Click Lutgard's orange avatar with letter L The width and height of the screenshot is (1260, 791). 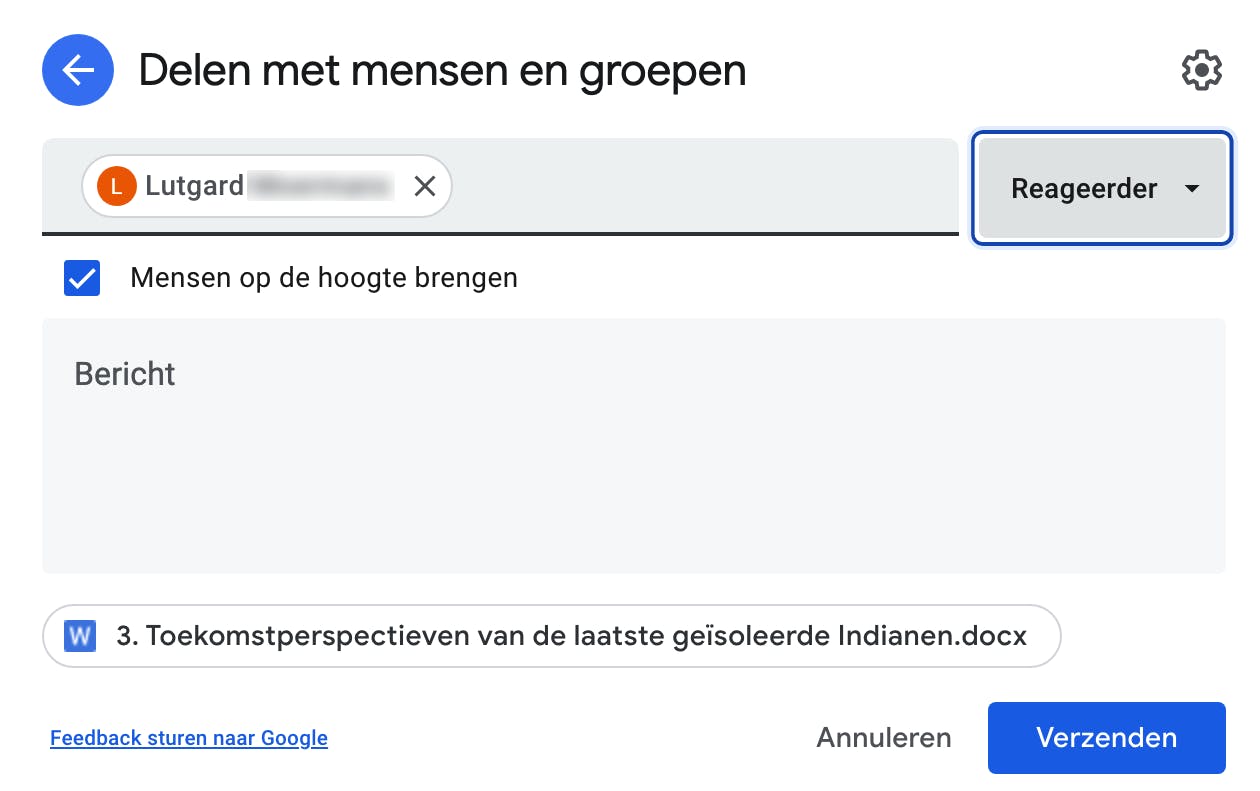click(x=116, y=186)
